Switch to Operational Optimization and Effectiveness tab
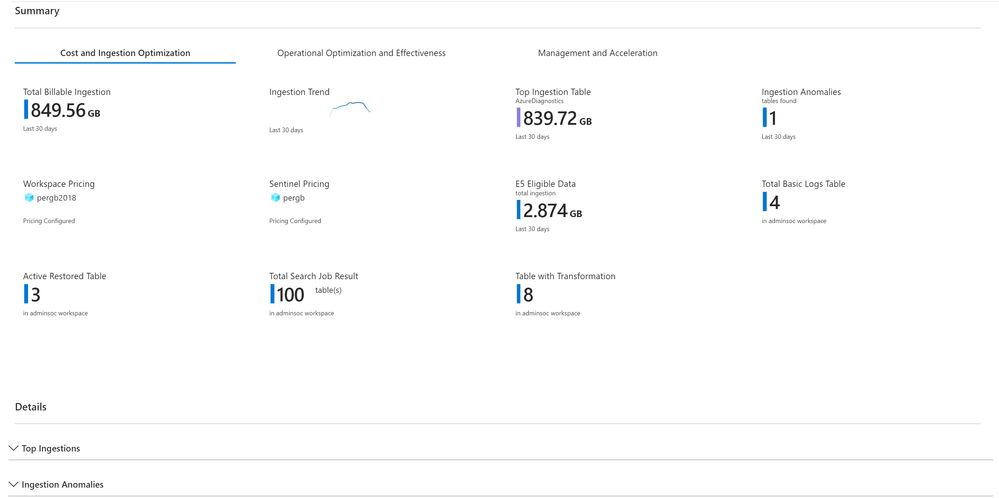 (361, 53)
